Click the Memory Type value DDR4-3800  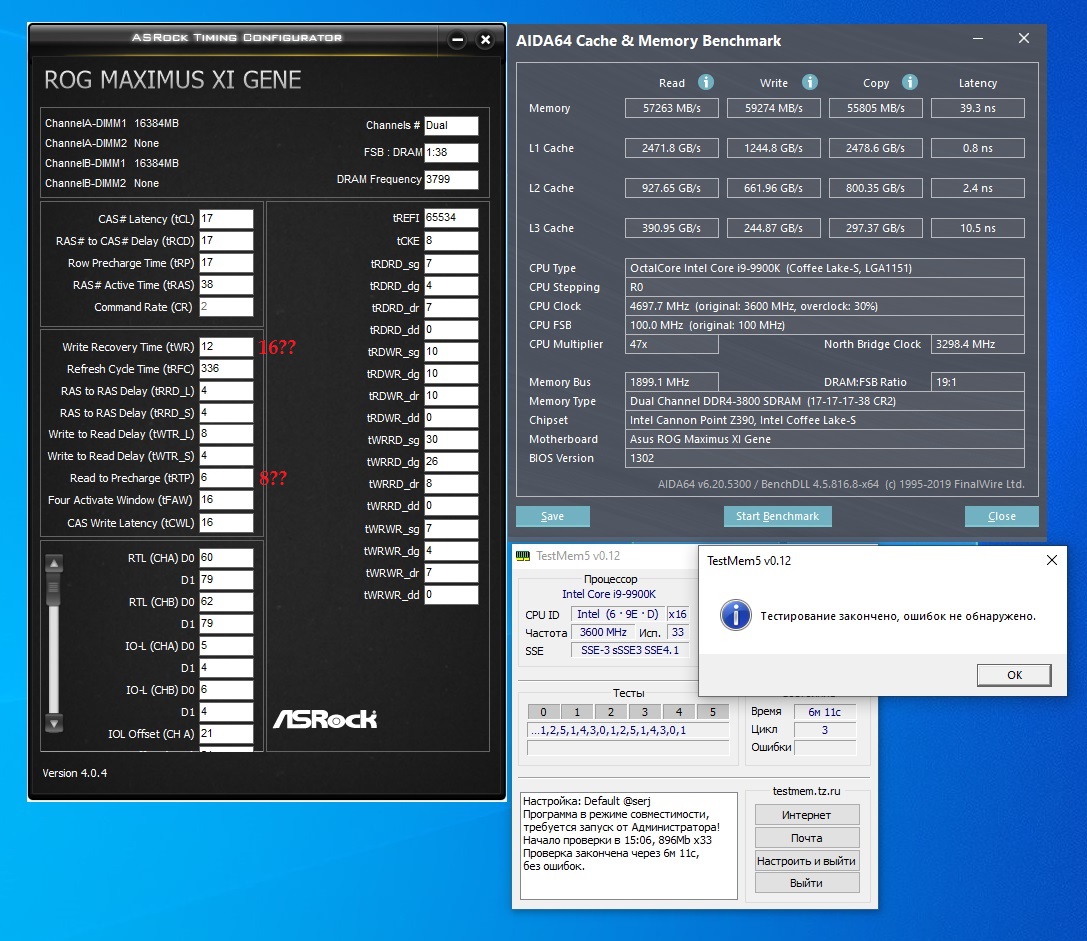(824, 401)
